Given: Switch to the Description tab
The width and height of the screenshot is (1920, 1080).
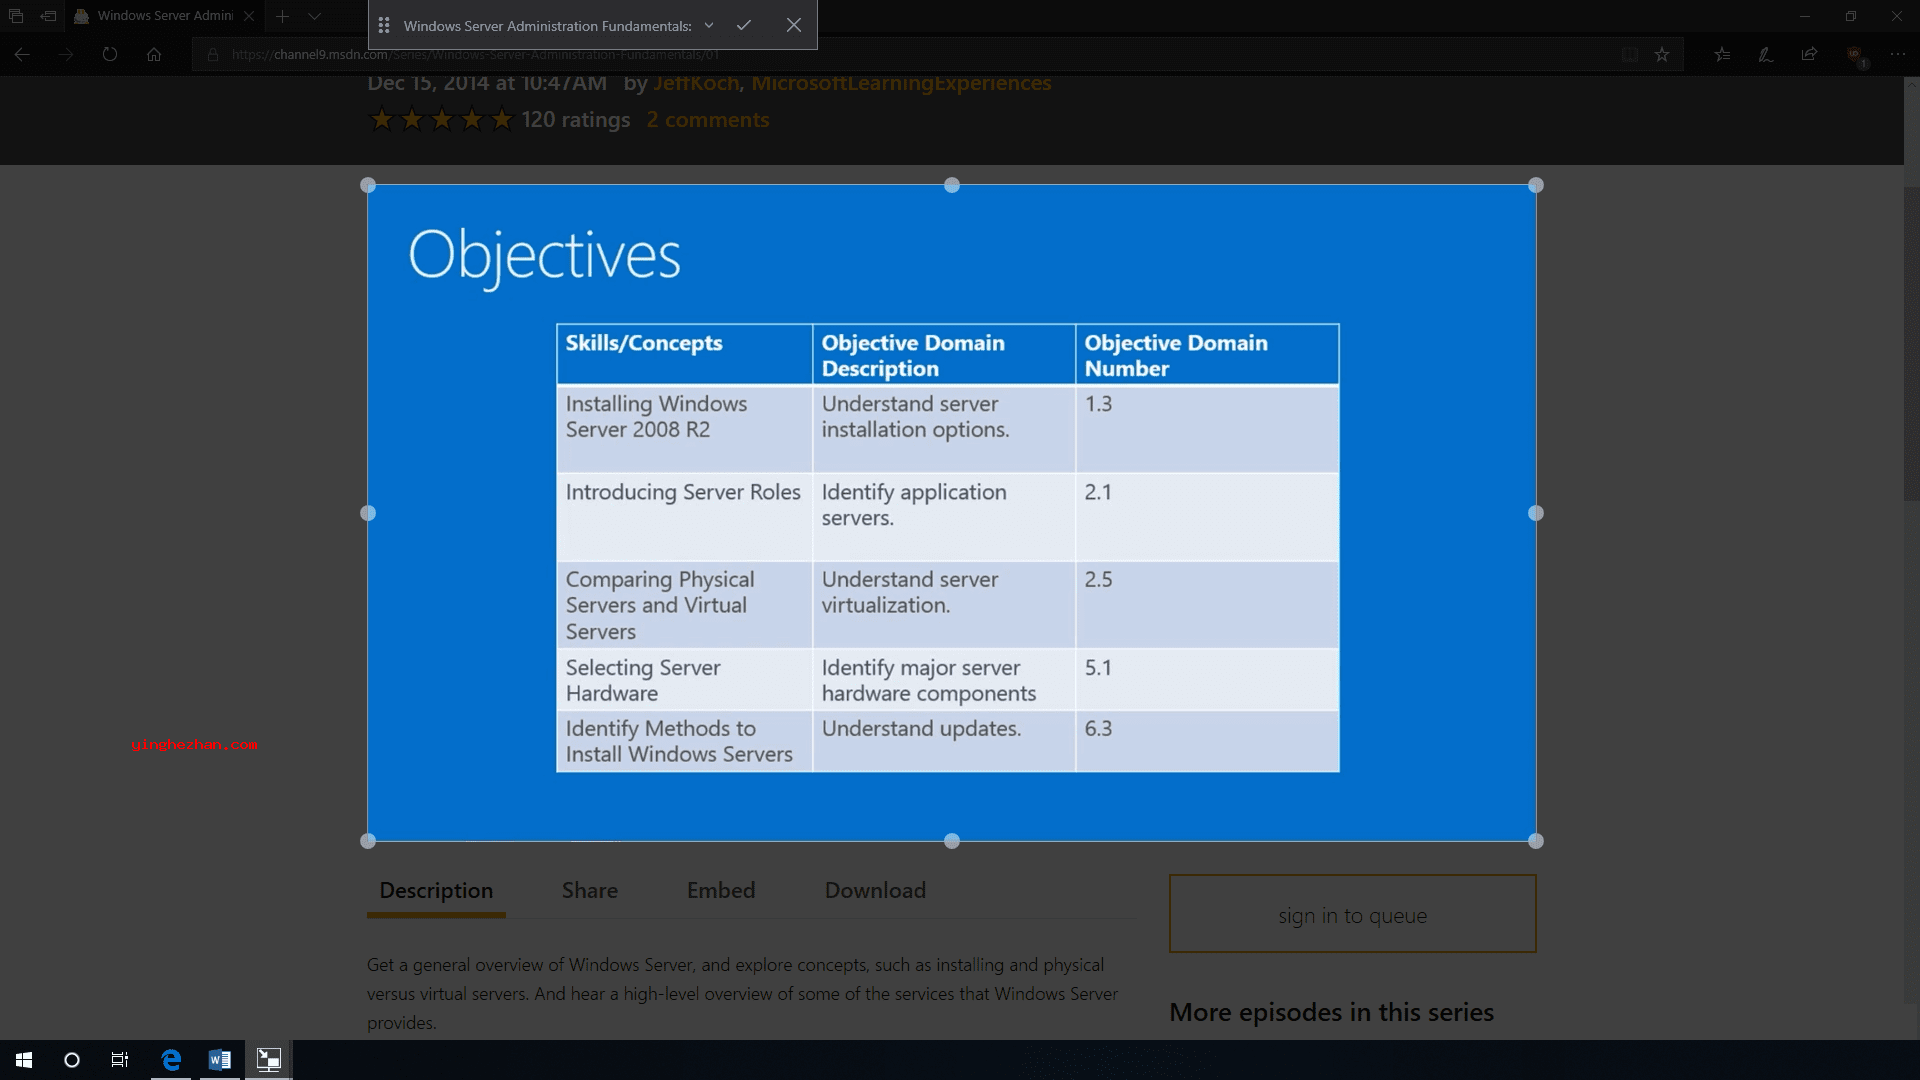Looking at the screenshot, I should (x=436, y=890).
